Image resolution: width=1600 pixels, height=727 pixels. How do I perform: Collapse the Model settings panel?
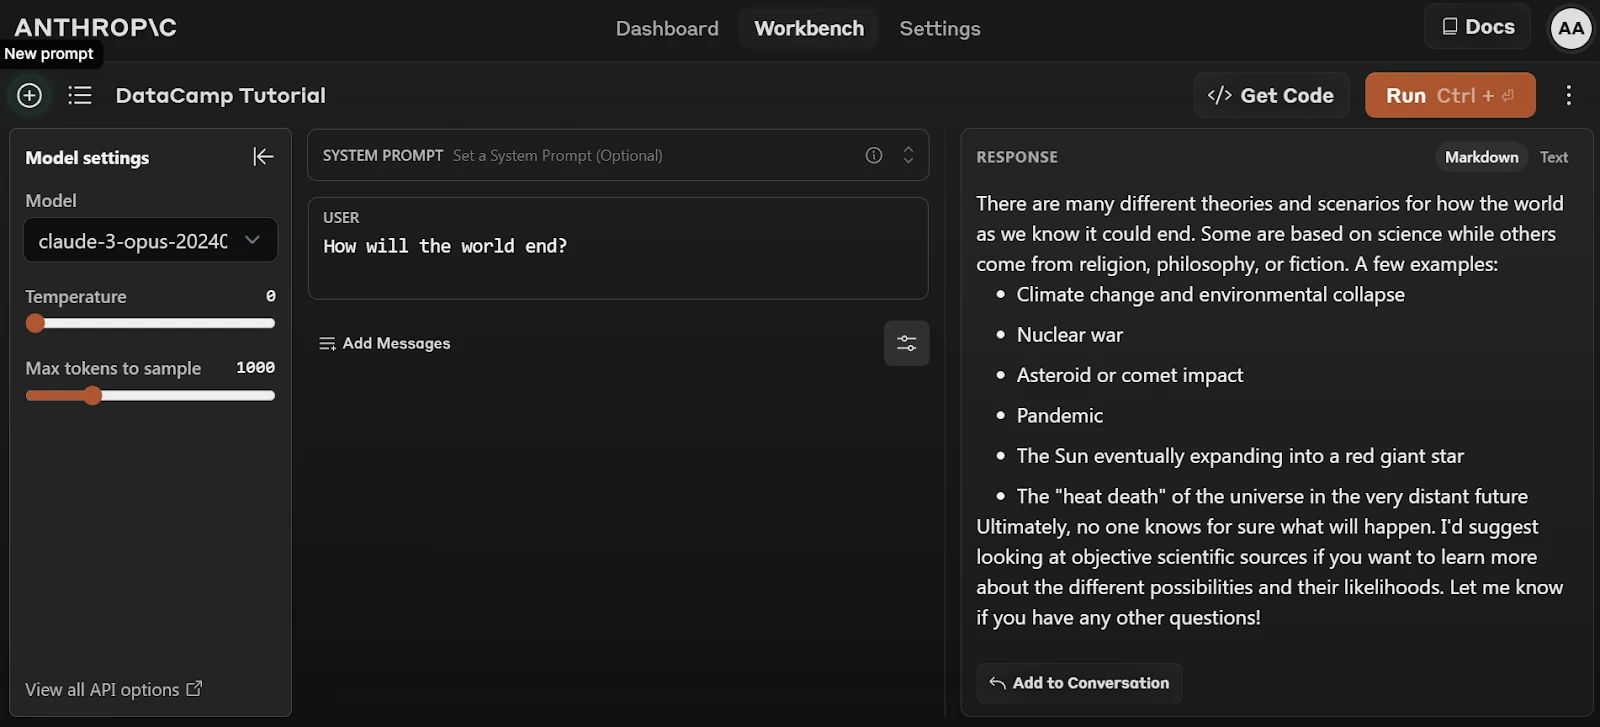coord(263,157)
